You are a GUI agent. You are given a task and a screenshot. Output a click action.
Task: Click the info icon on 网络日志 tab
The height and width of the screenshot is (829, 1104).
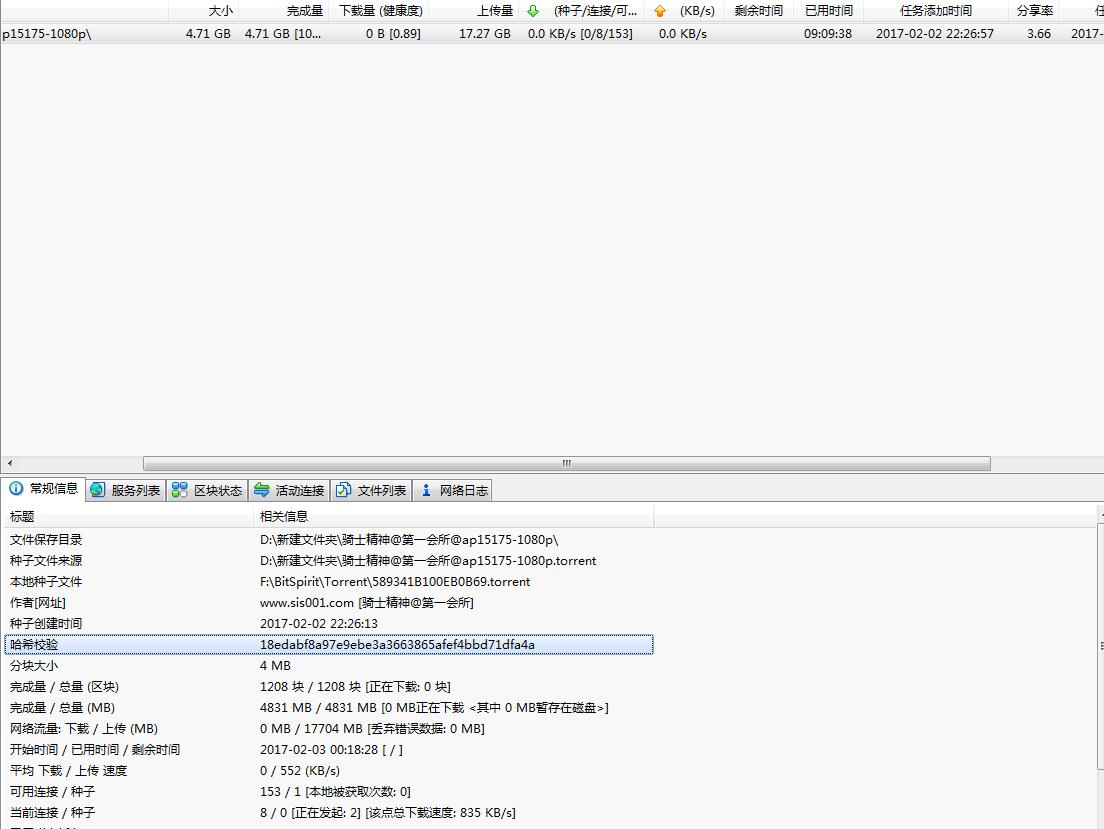(x=426, y=490)
